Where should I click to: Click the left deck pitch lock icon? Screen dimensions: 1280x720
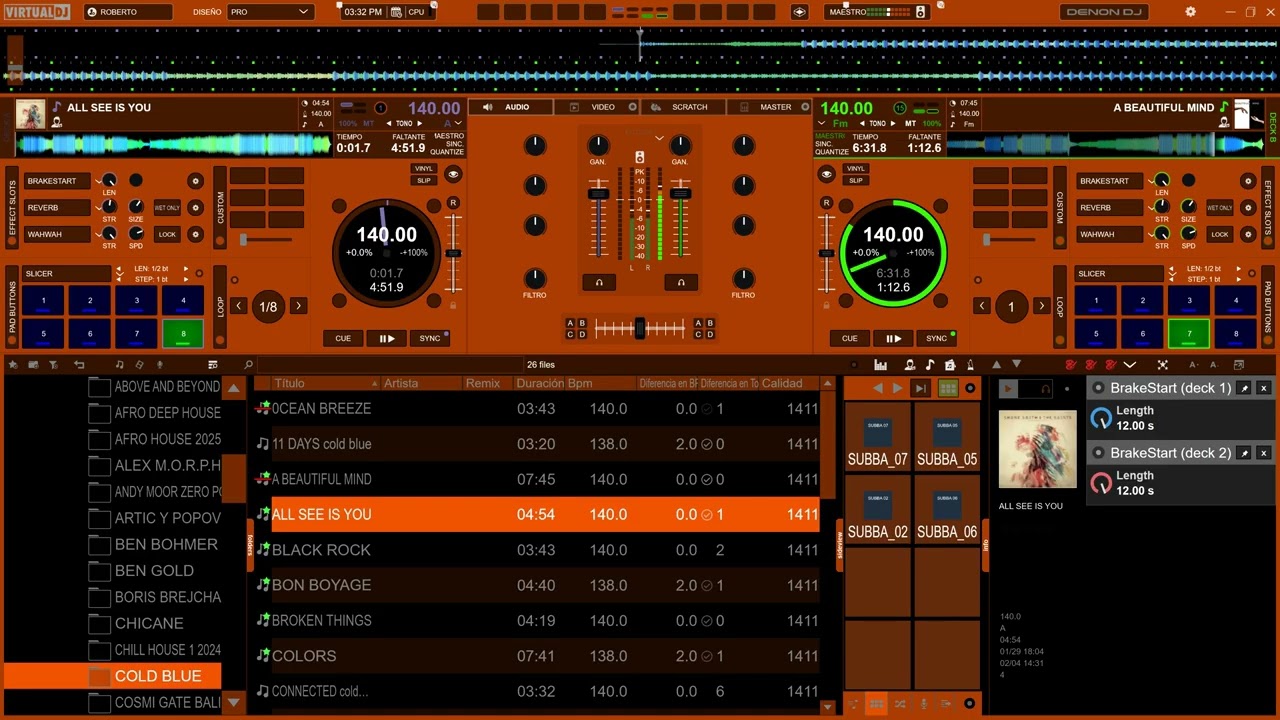[x=453, y=305]
